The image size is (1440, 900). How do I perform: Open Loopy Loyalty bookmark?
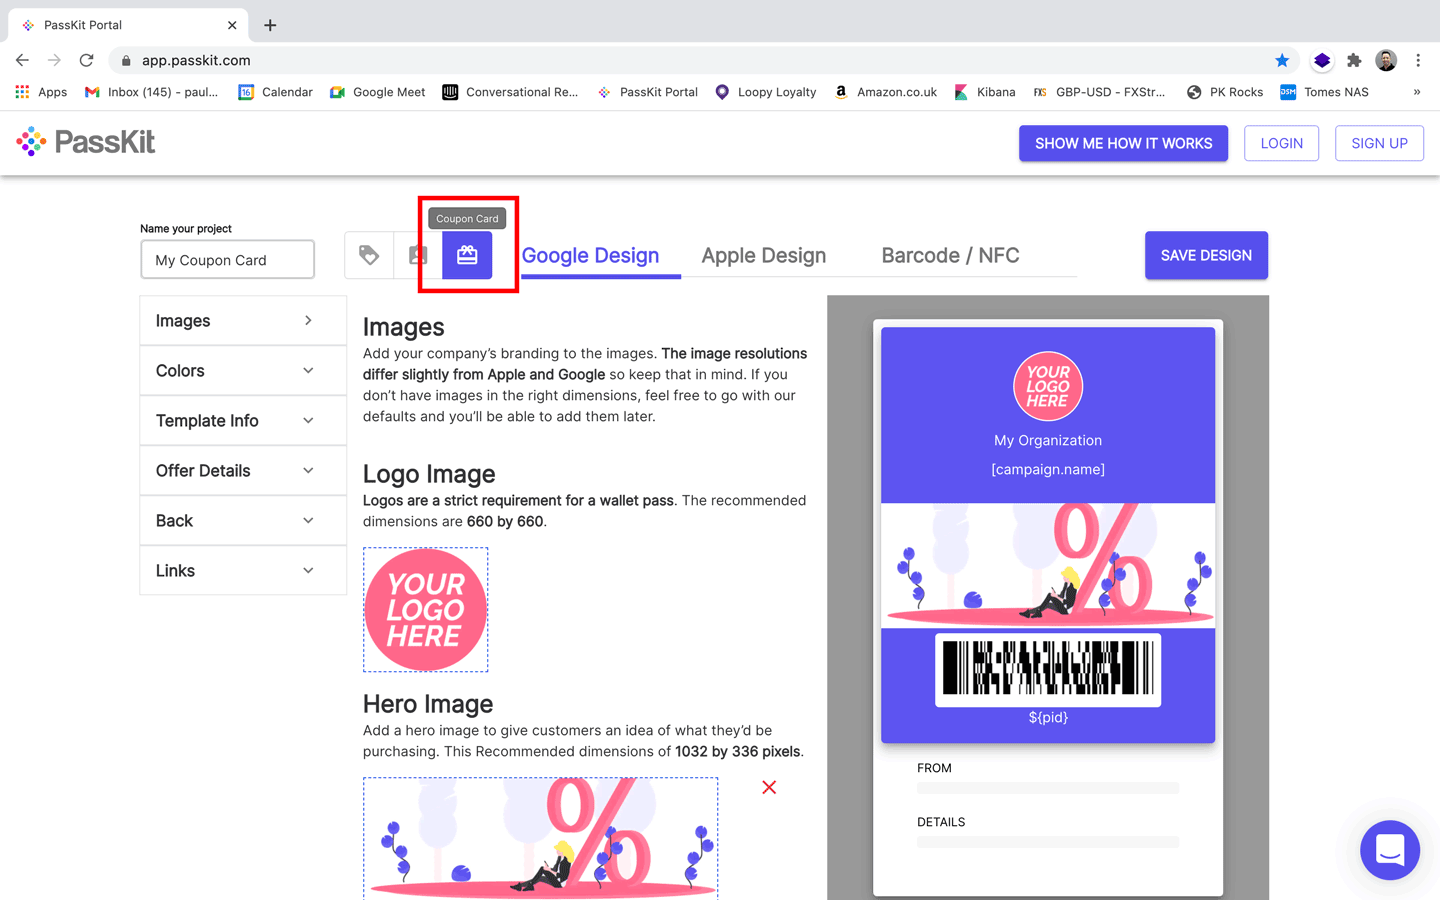[766, 92]
